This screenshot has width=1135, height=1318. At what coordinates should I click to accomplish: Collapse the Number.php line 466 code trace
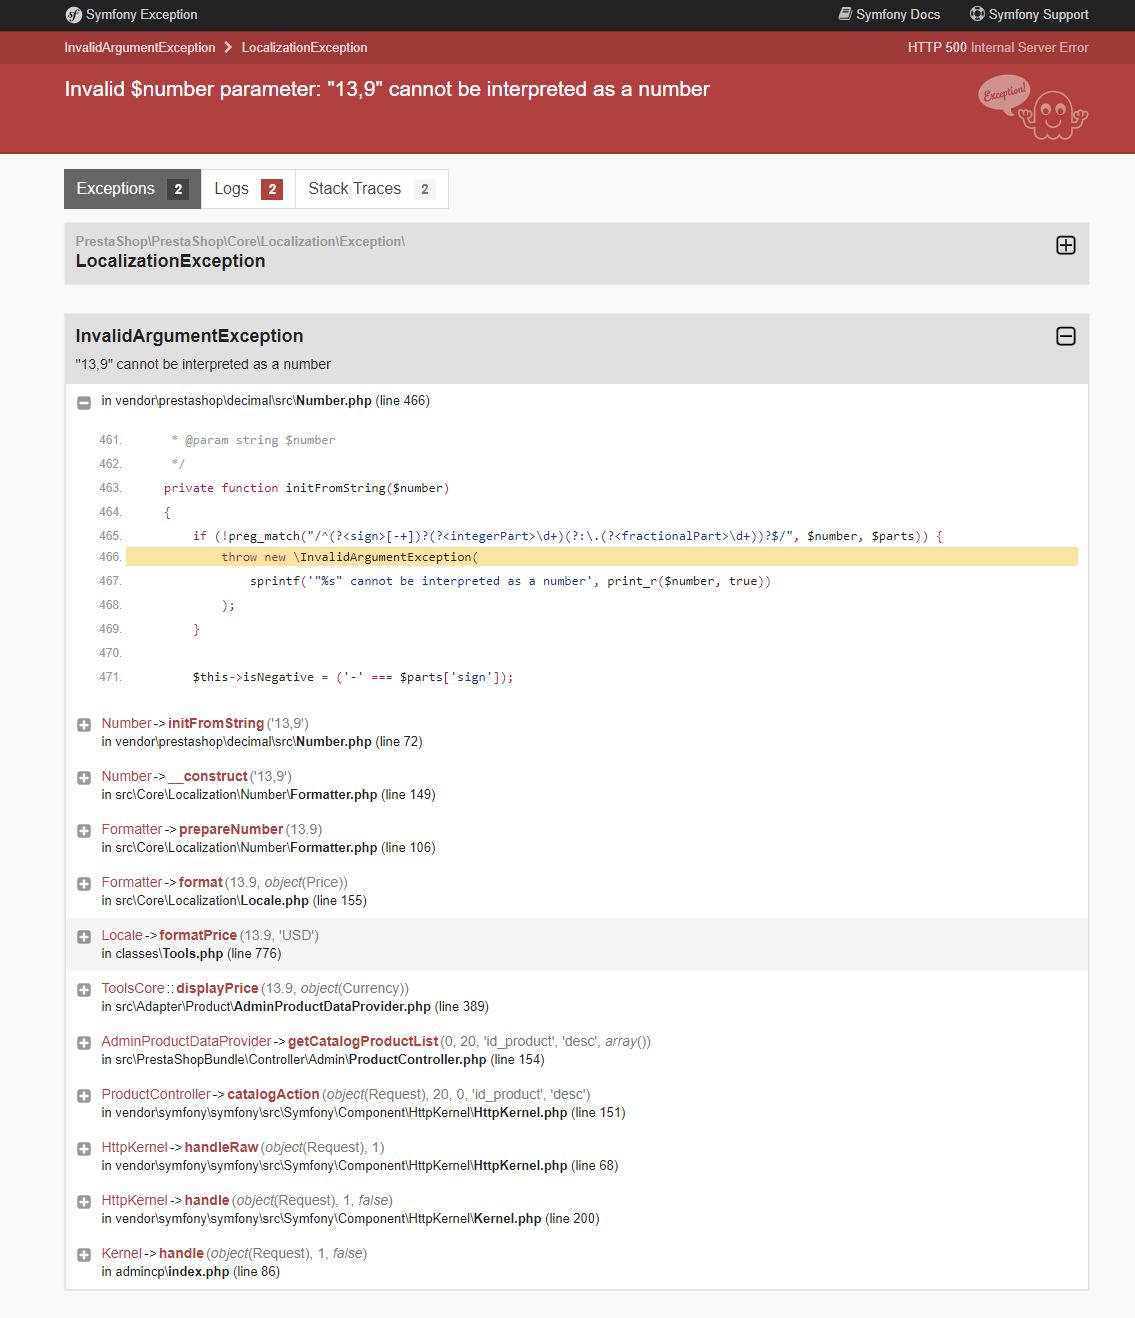pos(84,402)
